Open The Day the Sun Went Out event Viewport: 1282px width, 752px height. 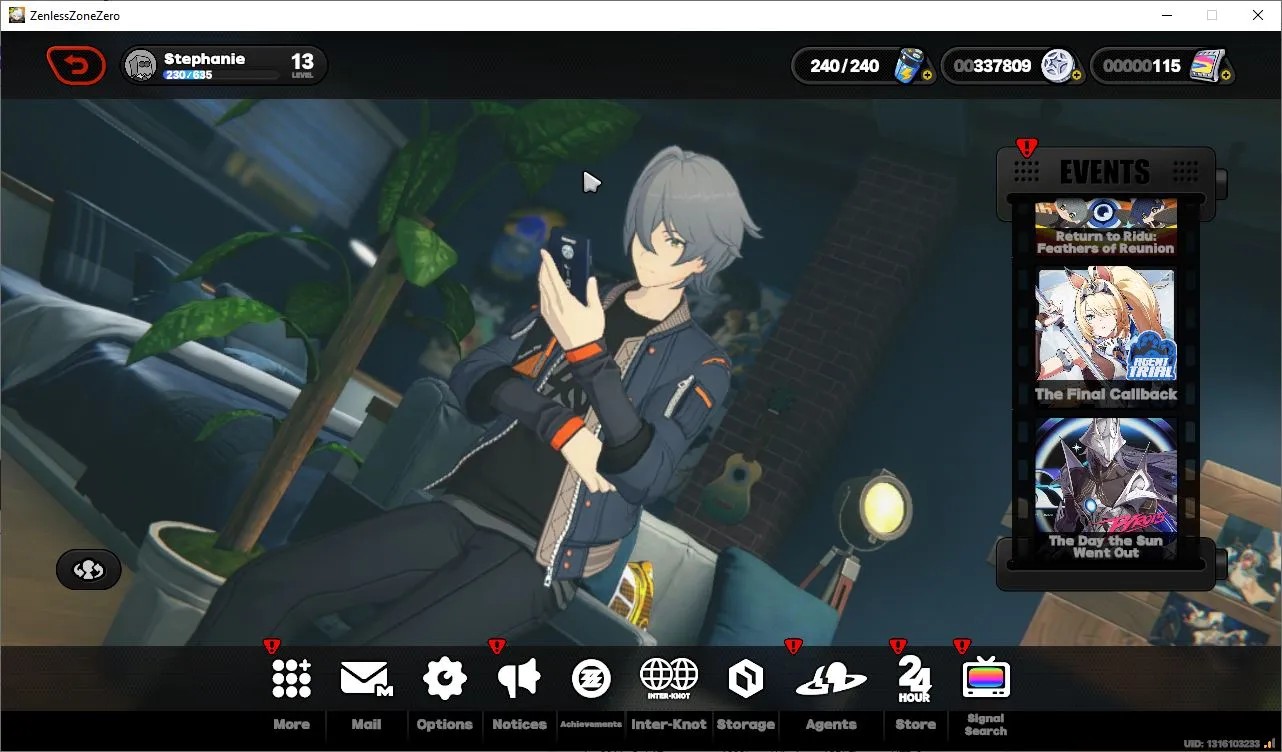point(1105,489)
